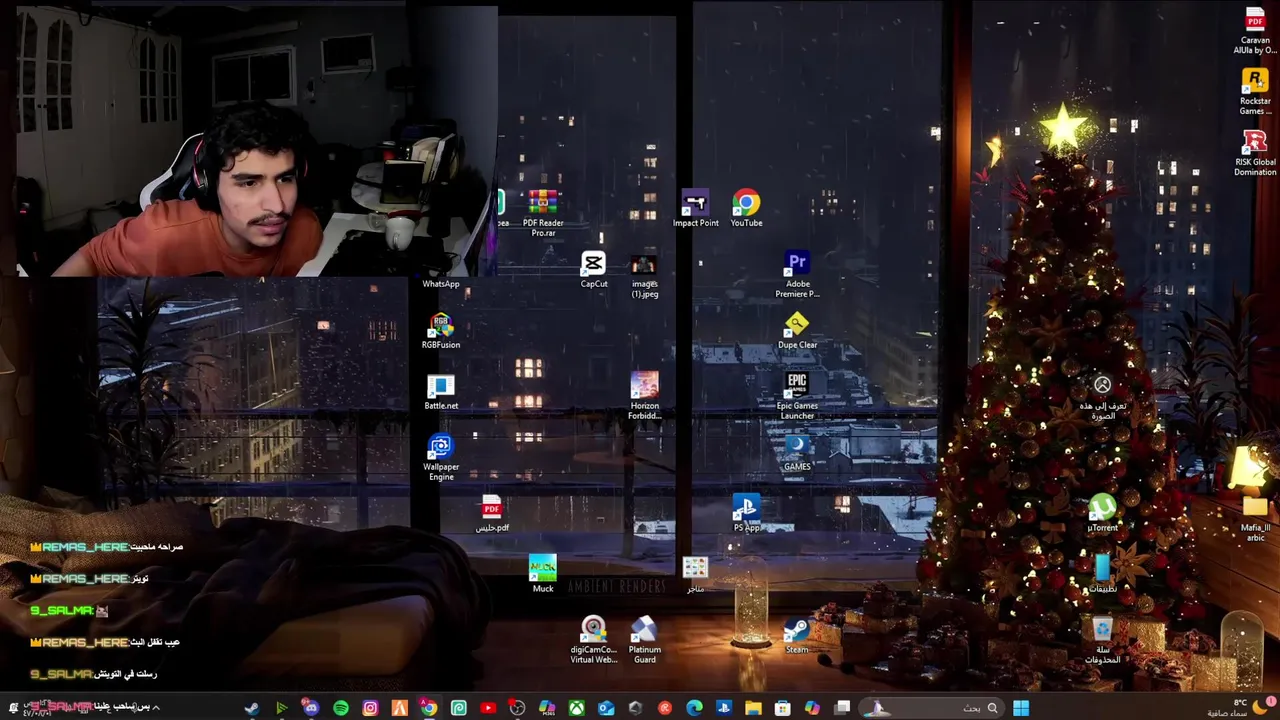Launch µTorrent from desktop
Viewport: 1280px width, 720px height.
coord(1102,514)
